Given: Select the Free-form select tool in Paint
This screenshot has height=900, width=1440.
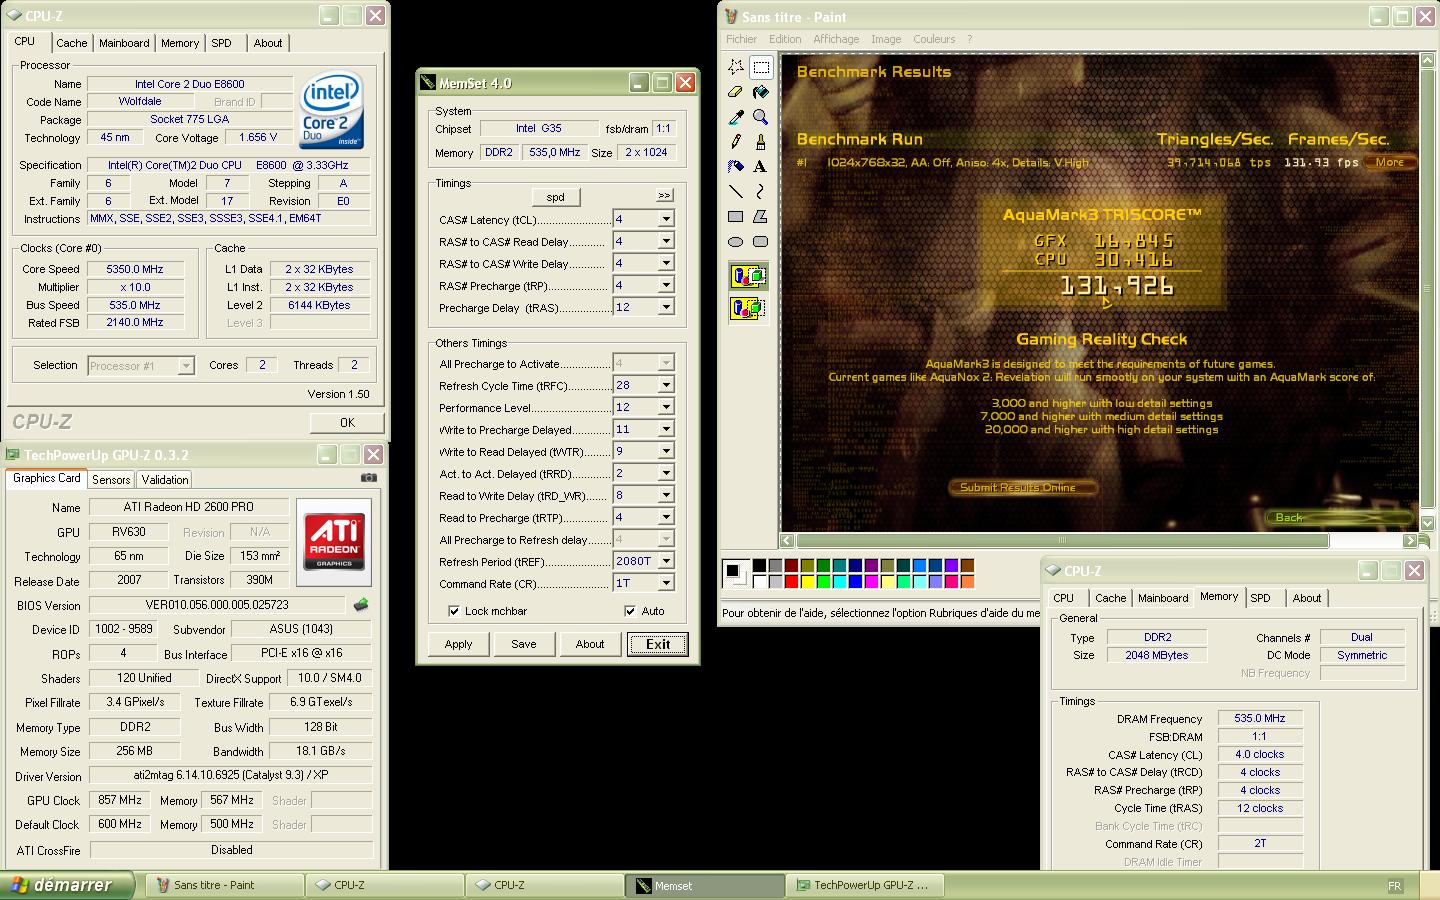Looking at the screenshot, I should pyautogui.click(x=736, y=67).
